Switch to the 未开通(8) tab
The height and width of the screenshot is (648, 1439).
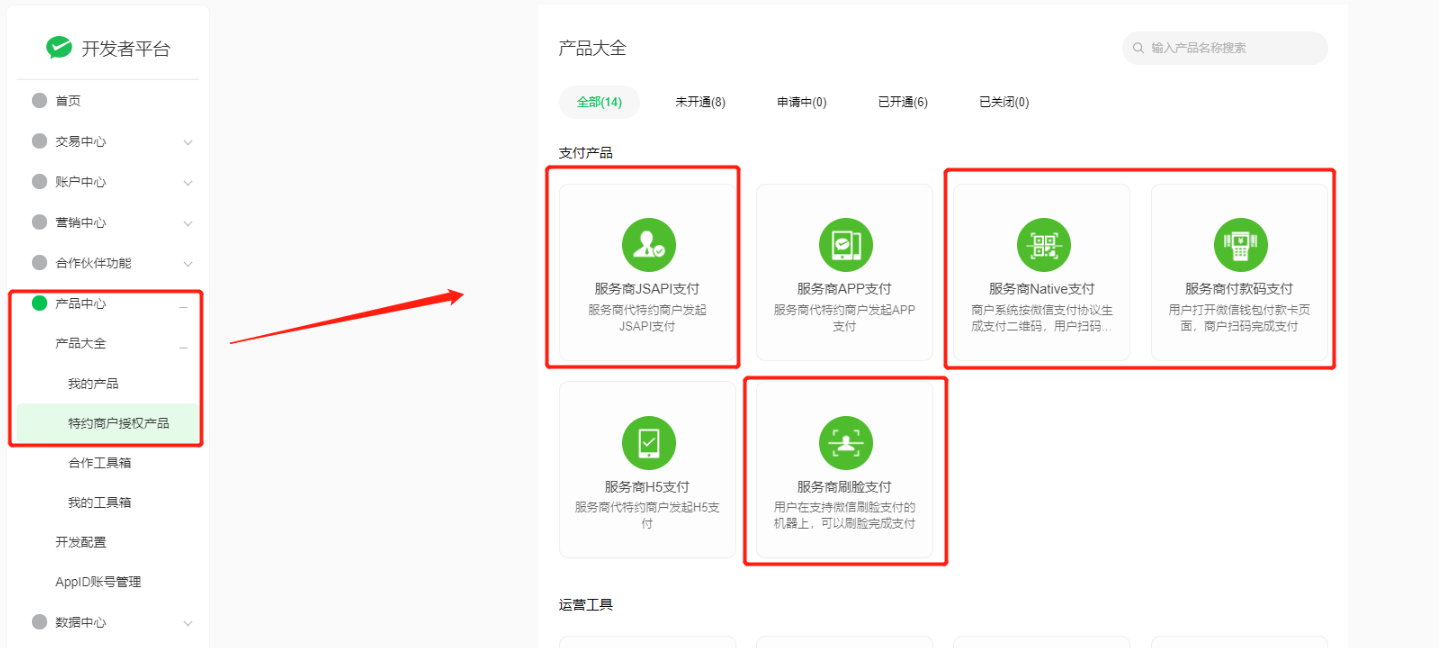tap(700, 102)
